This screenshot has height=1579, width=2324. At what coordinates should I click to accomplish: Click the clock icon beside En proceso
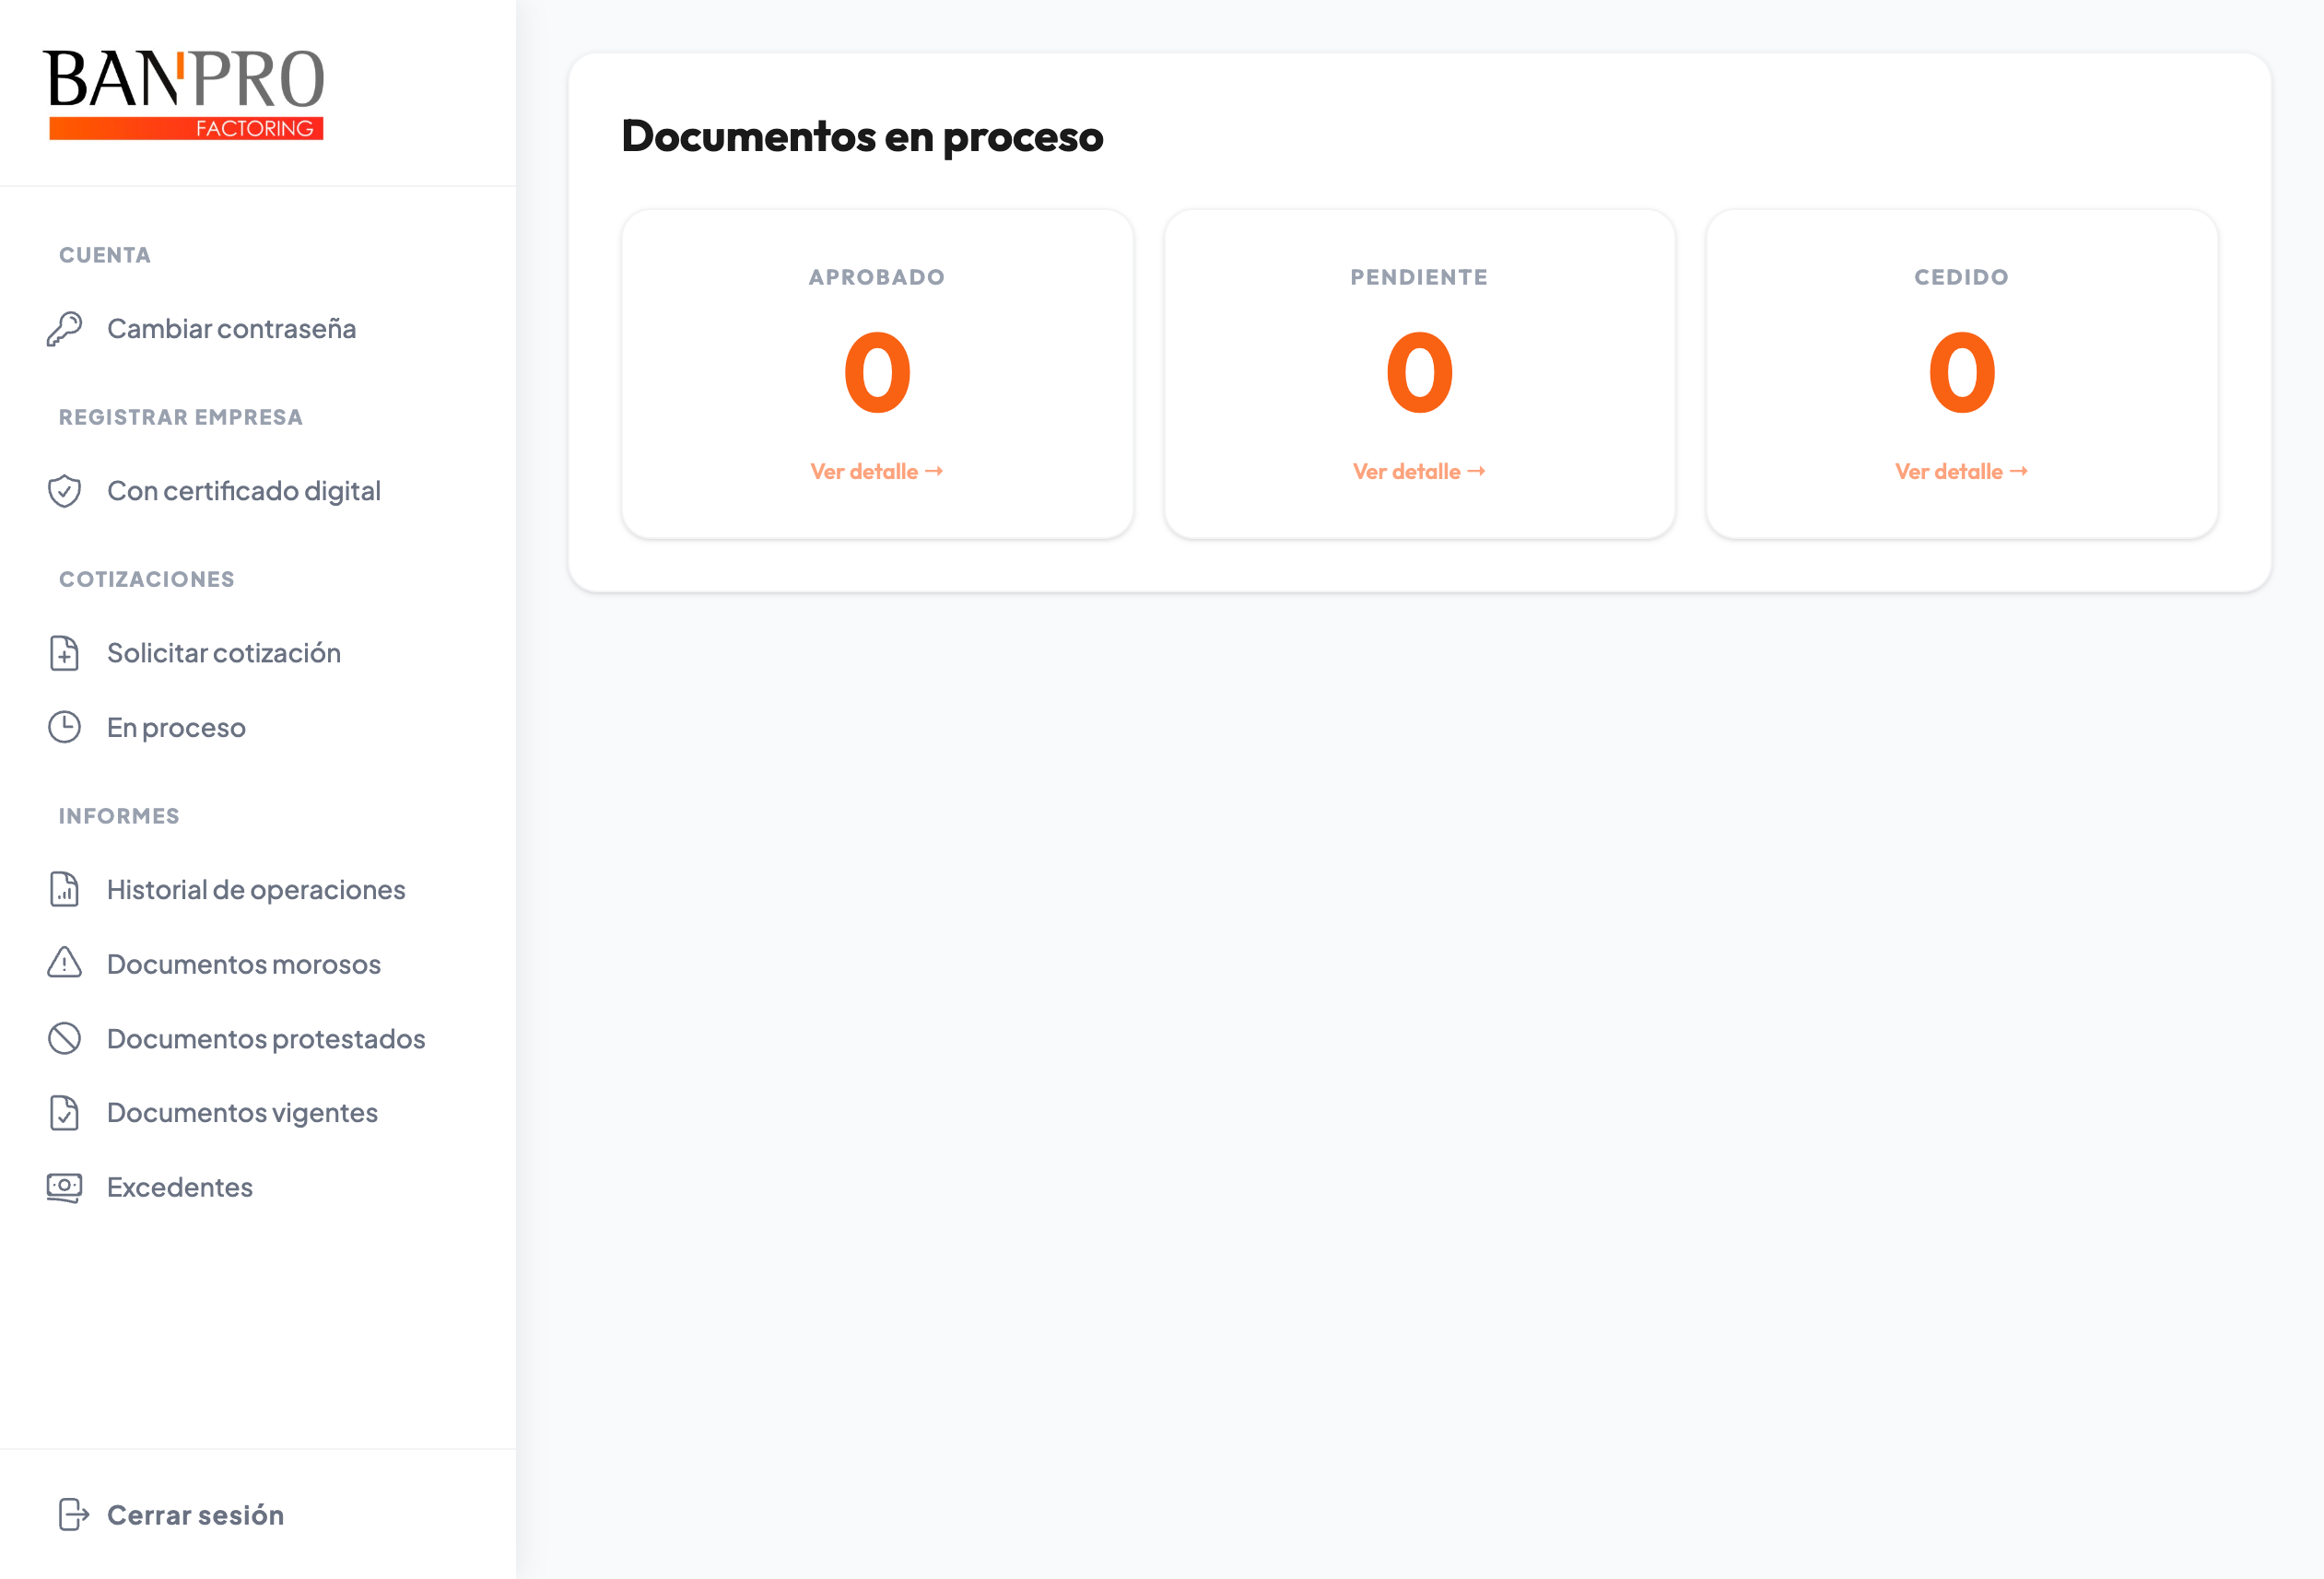tap(65, 727)
